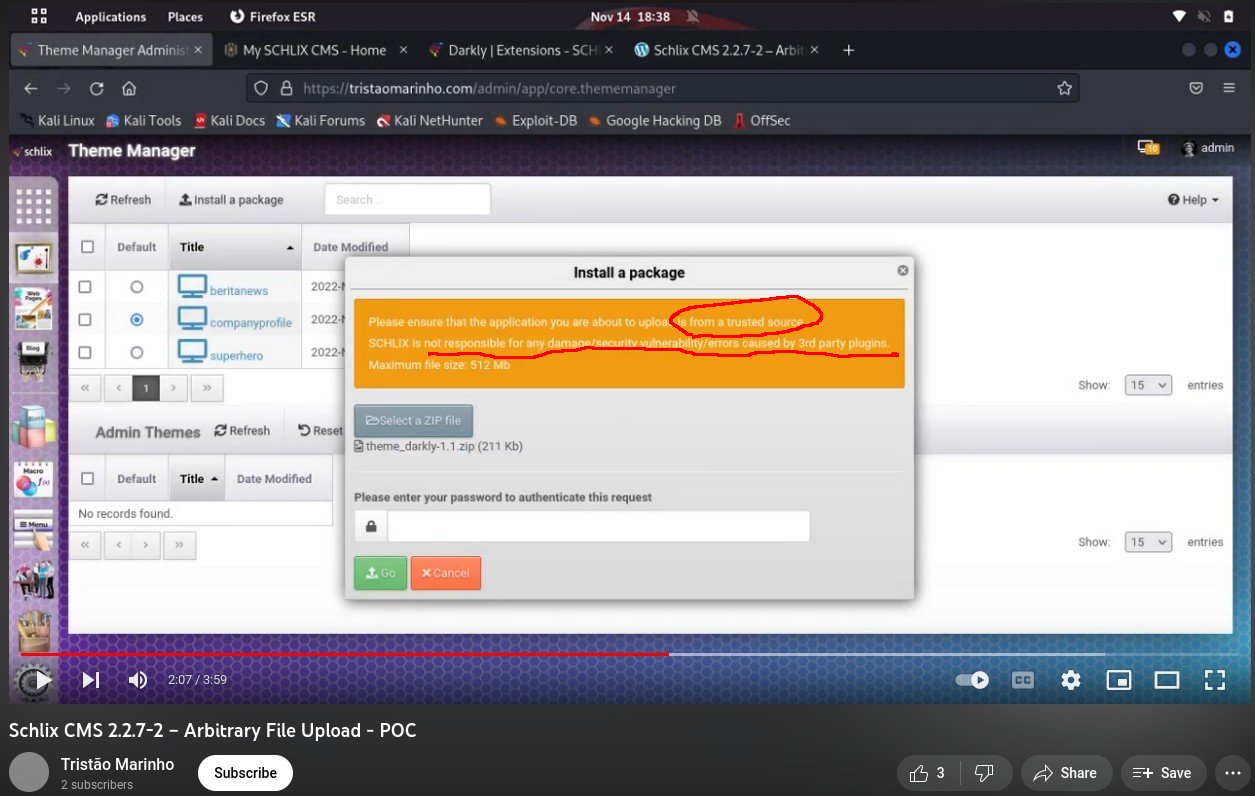Open the Places menu
The width and height of the screenshot is (1255, 796).
pyautogui.click(x=185, y=17)
